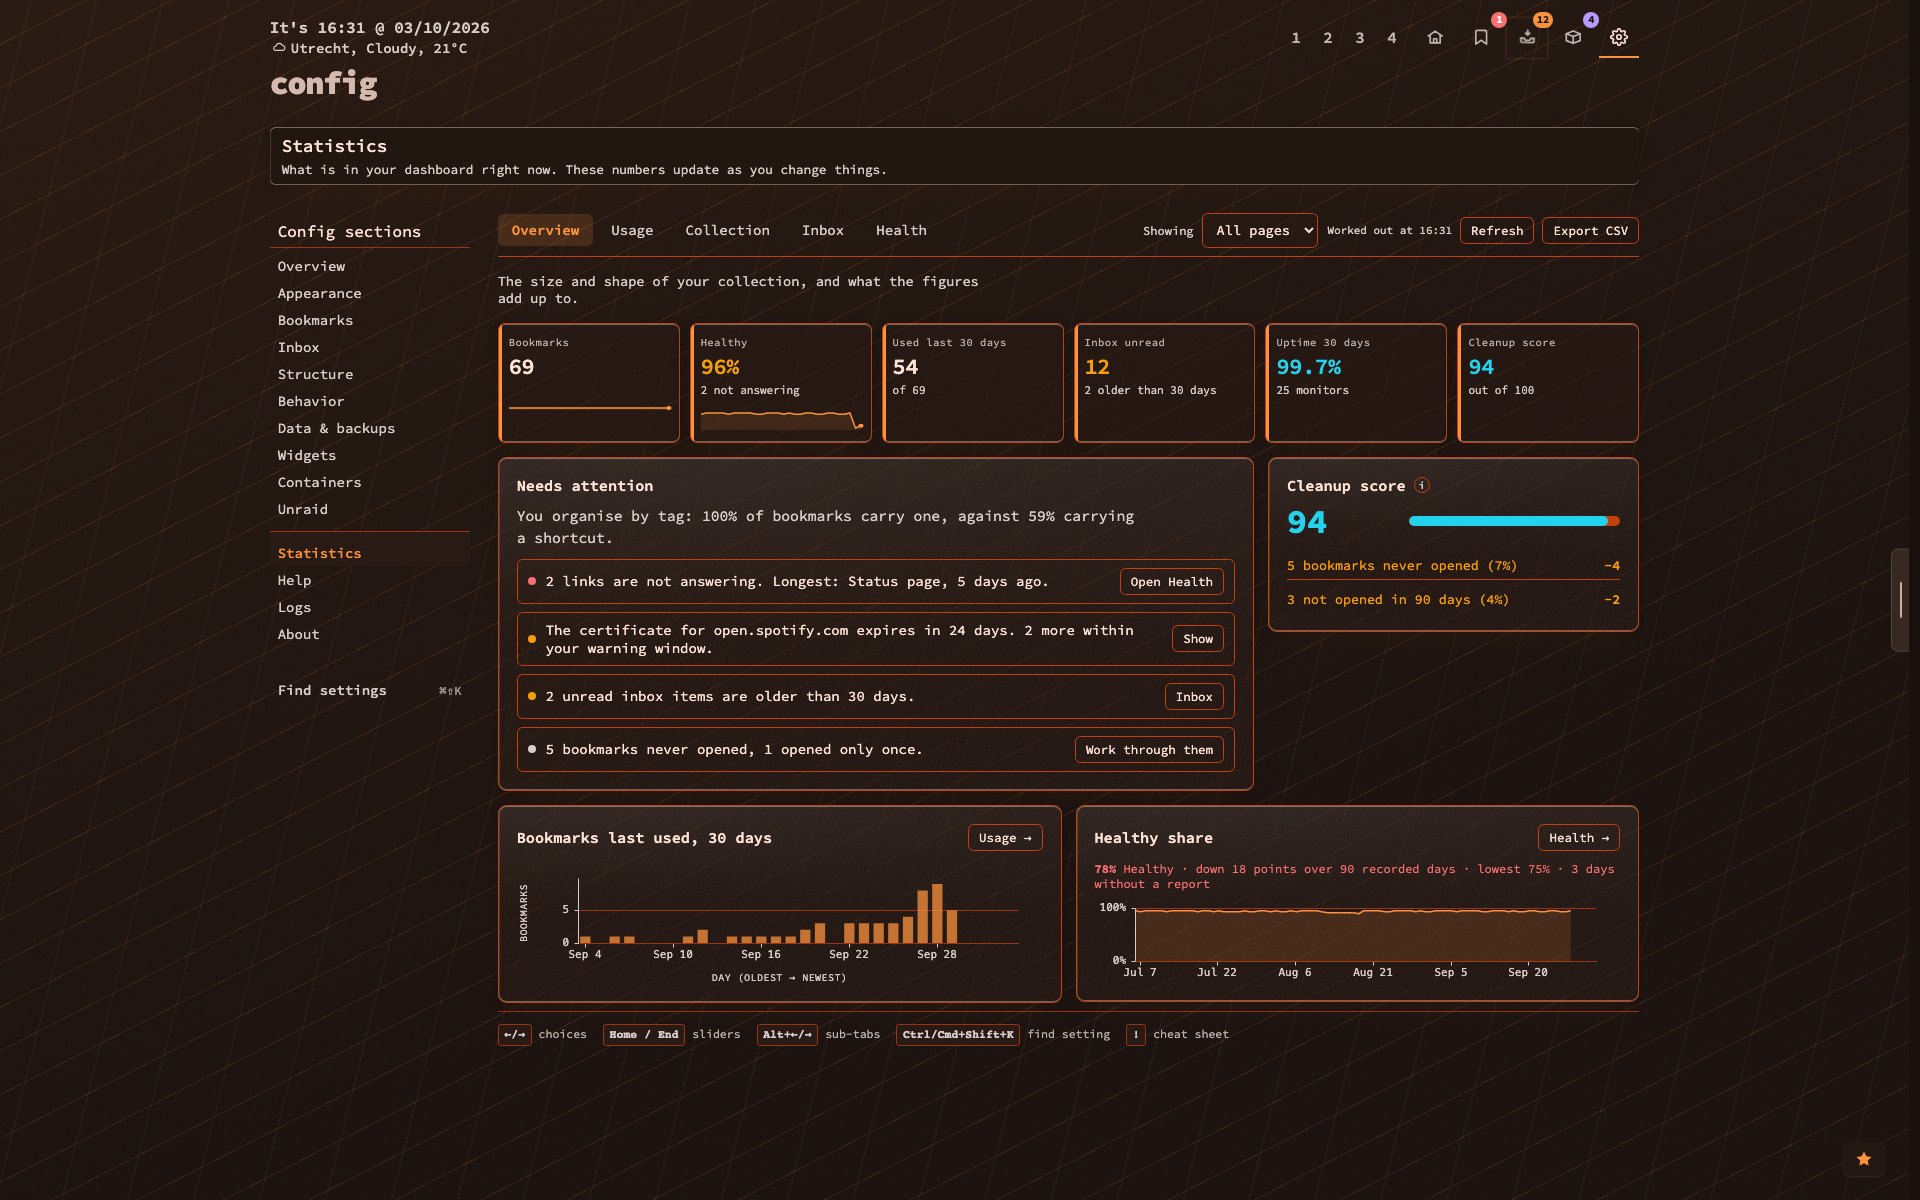The height and width of the screenshot is (1200, 1920).
Task: Click the Healthy 96% stat card
Action: click(x=781, y=383)
